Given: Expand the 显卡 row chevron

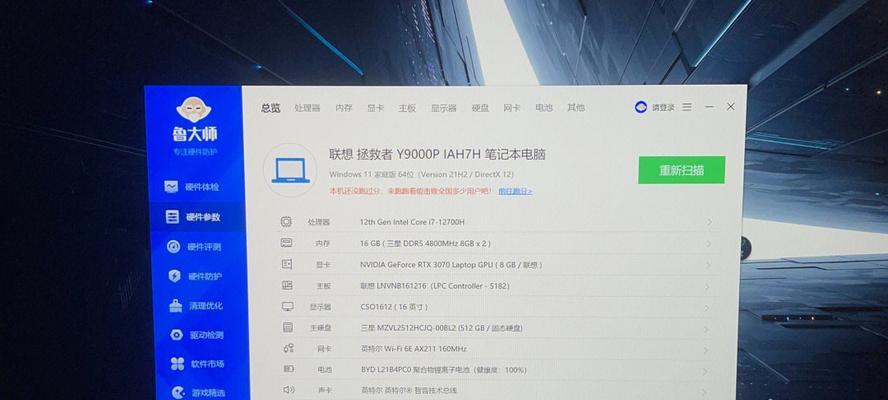Looking at the screenshot, I should coord(708,265).
